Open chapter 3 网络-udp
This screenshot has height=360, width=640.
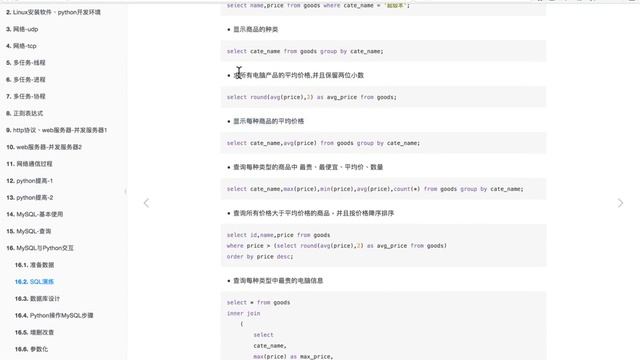[22, 29]
